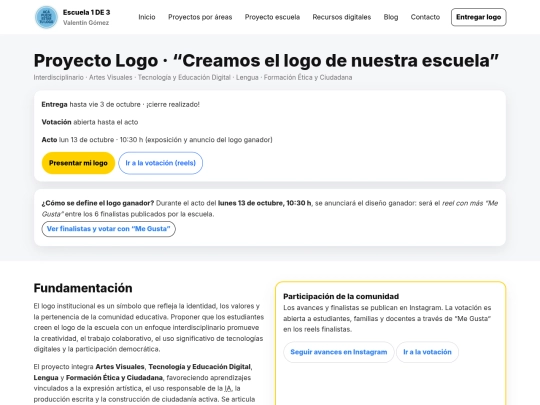Screen dimensions: 540x405
Task: Click the Participación de la comunidad heading
Action: pos(341,296)
